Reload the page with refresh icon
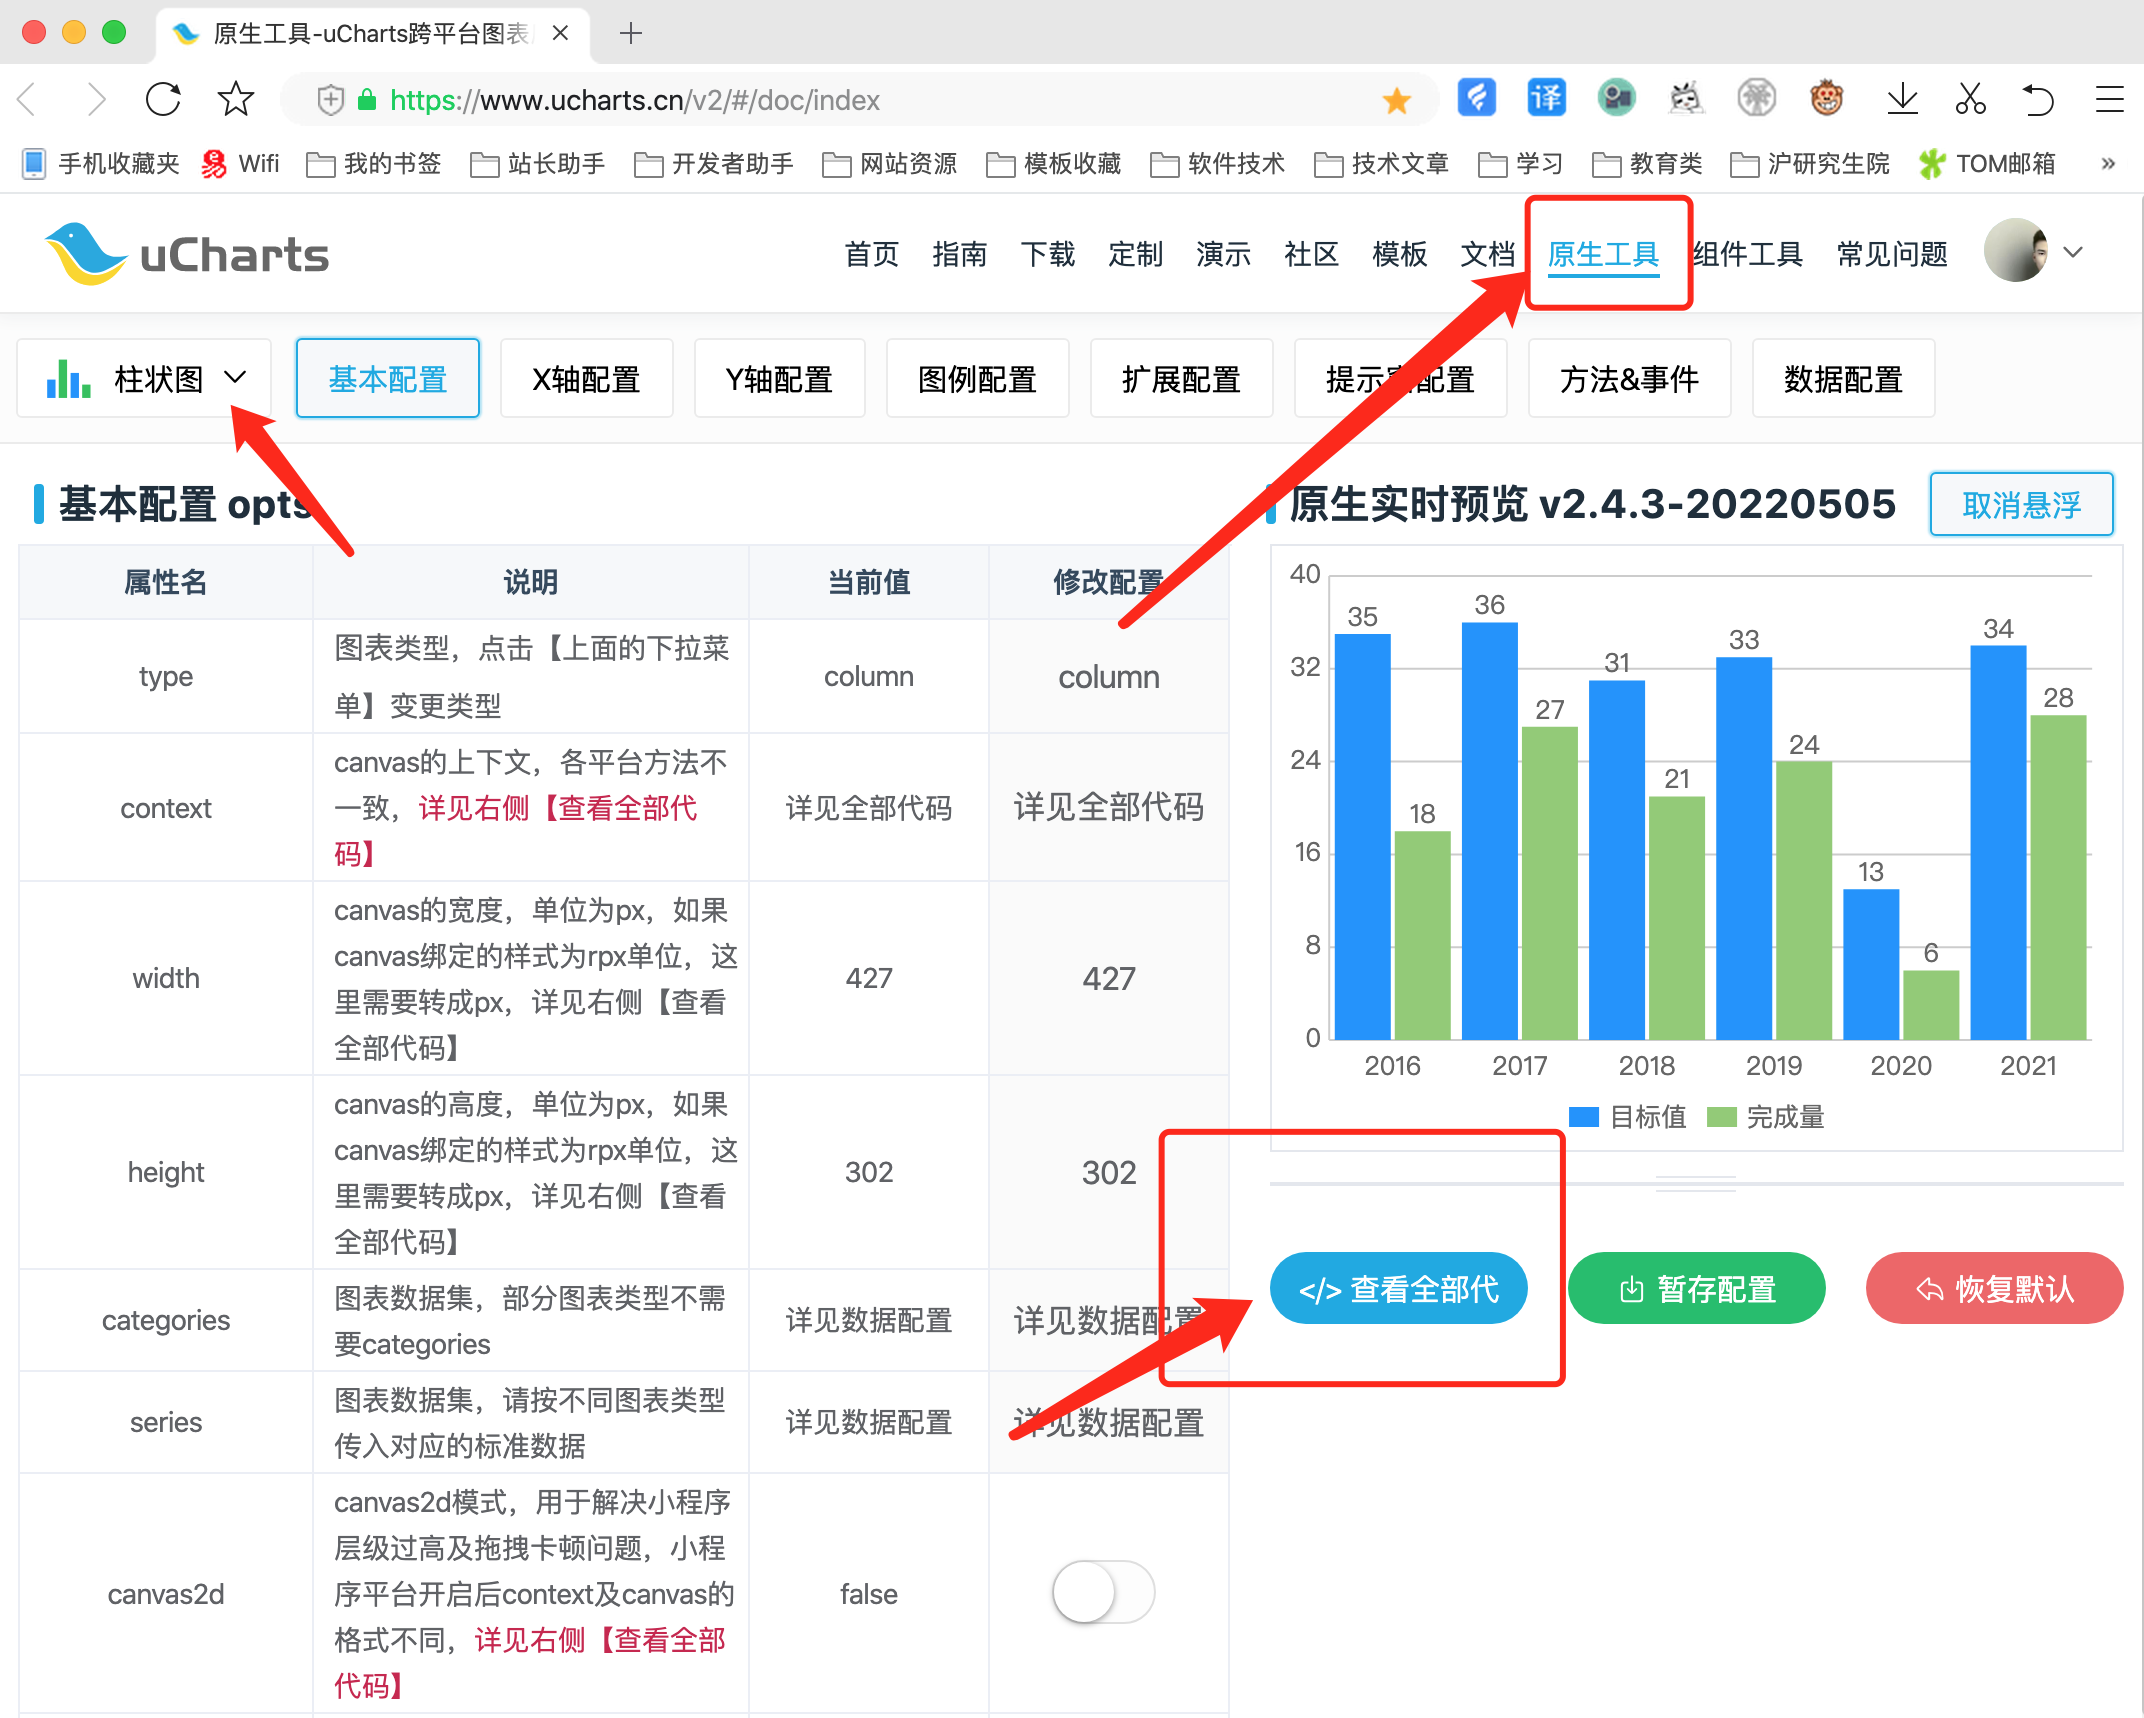 (x=164, y=99)
